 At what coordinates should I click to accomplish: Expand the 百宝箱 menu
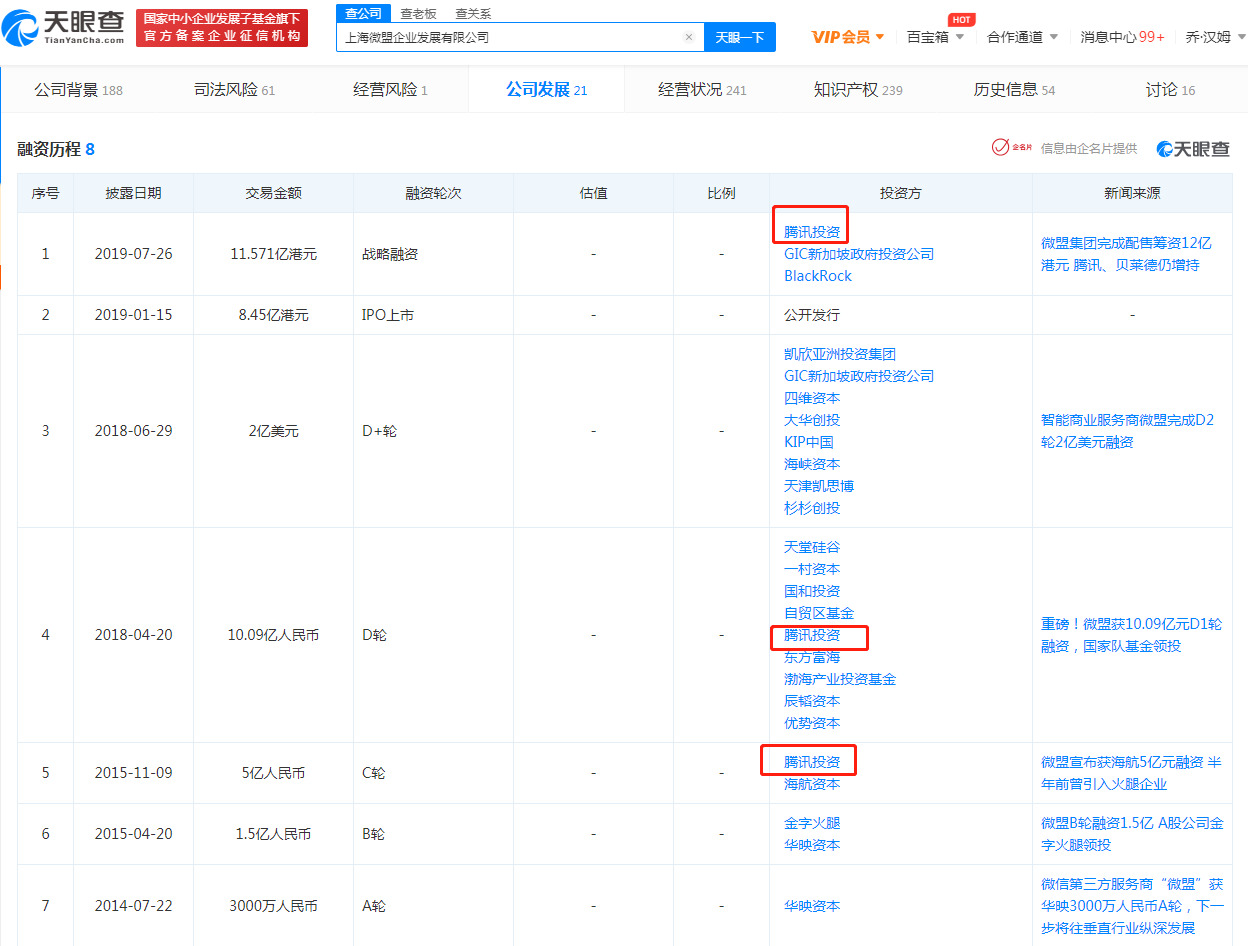coord(935,37)
